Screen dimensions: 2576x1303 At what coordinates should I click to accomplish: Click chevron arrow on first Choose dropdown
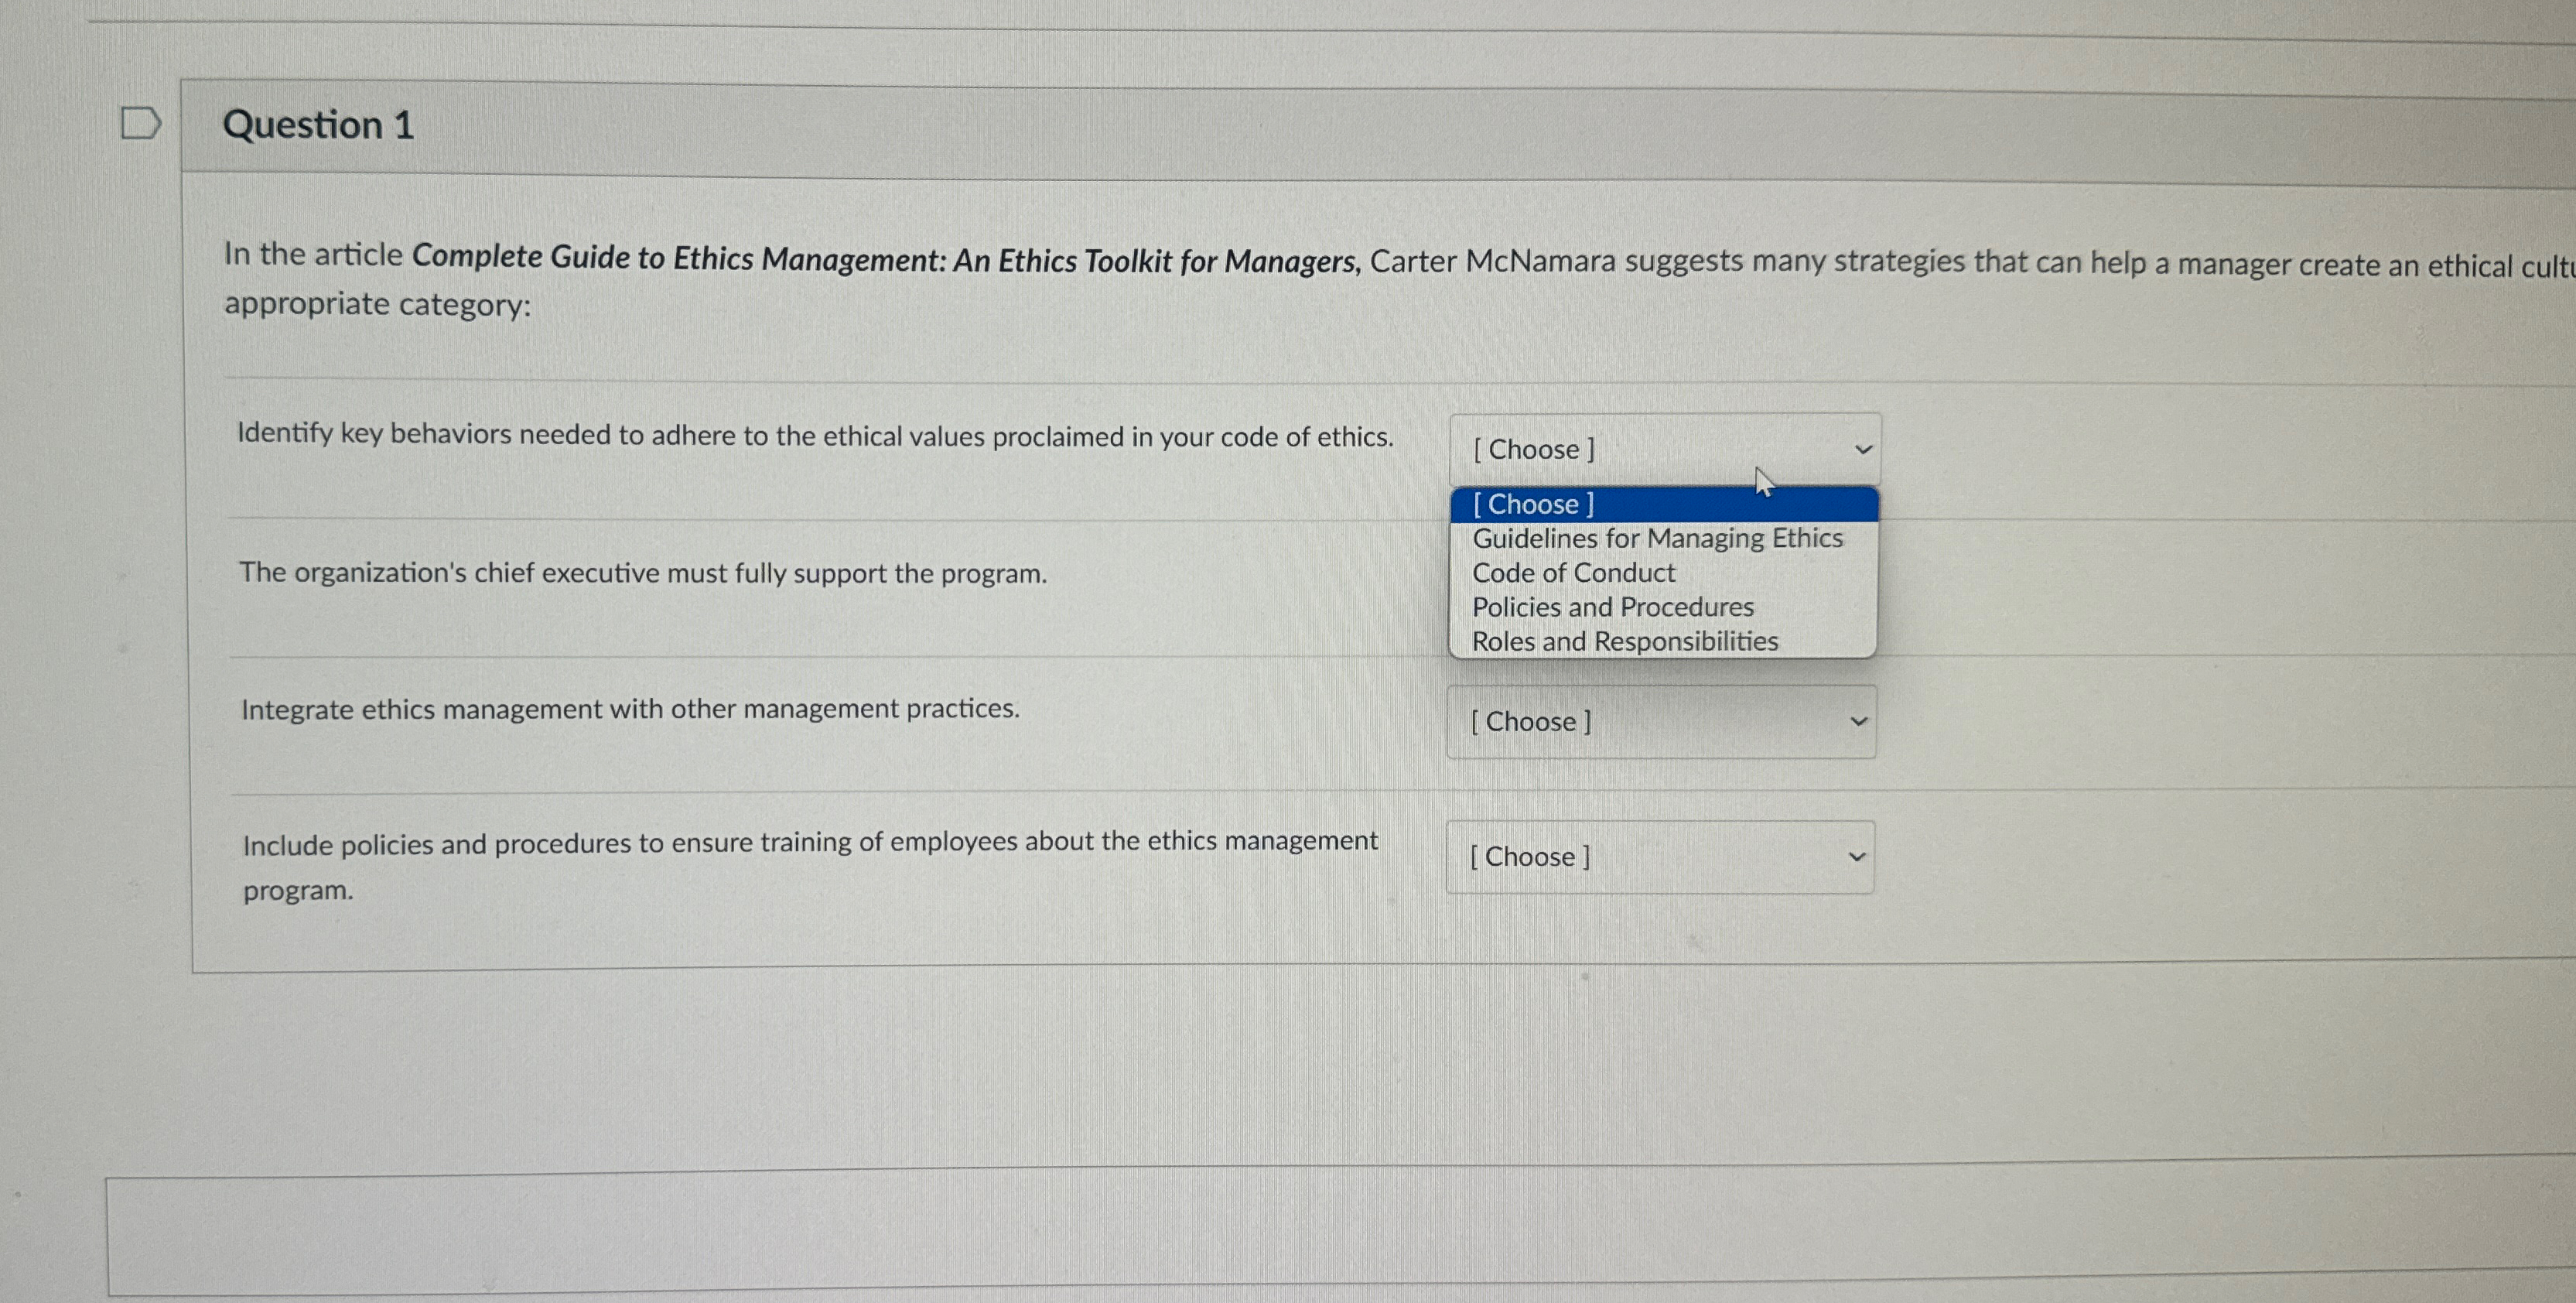tap(1862, 450)
